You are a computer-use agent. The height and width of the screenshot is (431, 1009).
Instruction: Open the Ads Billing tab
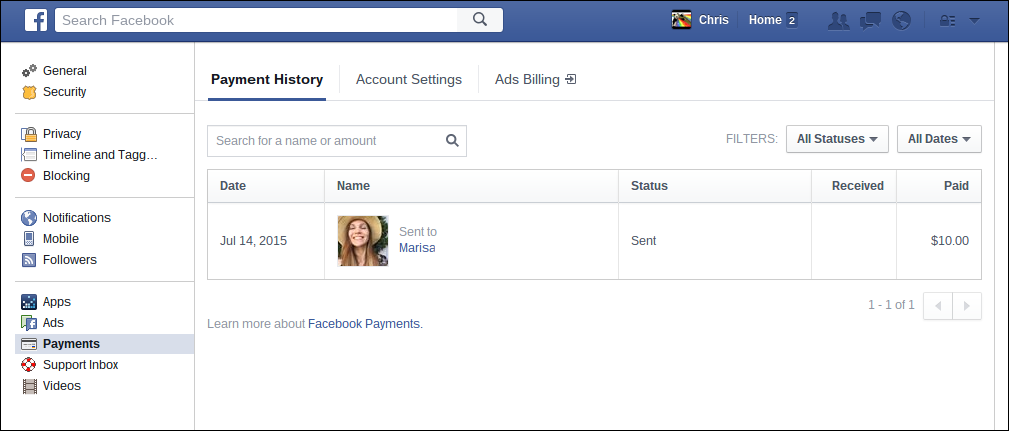535,80
